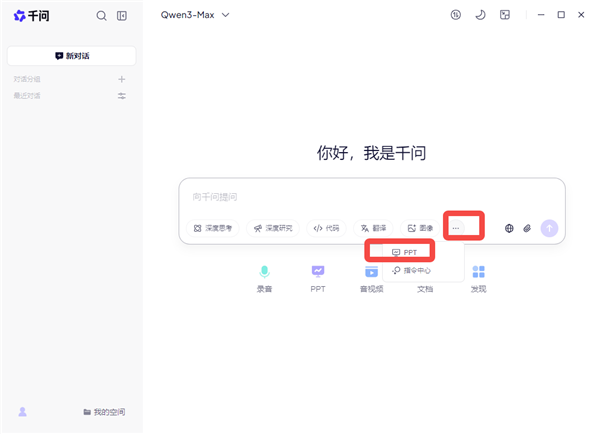Close the Qianwen window
The image size is (600, 434).
[x=581, y=15]
